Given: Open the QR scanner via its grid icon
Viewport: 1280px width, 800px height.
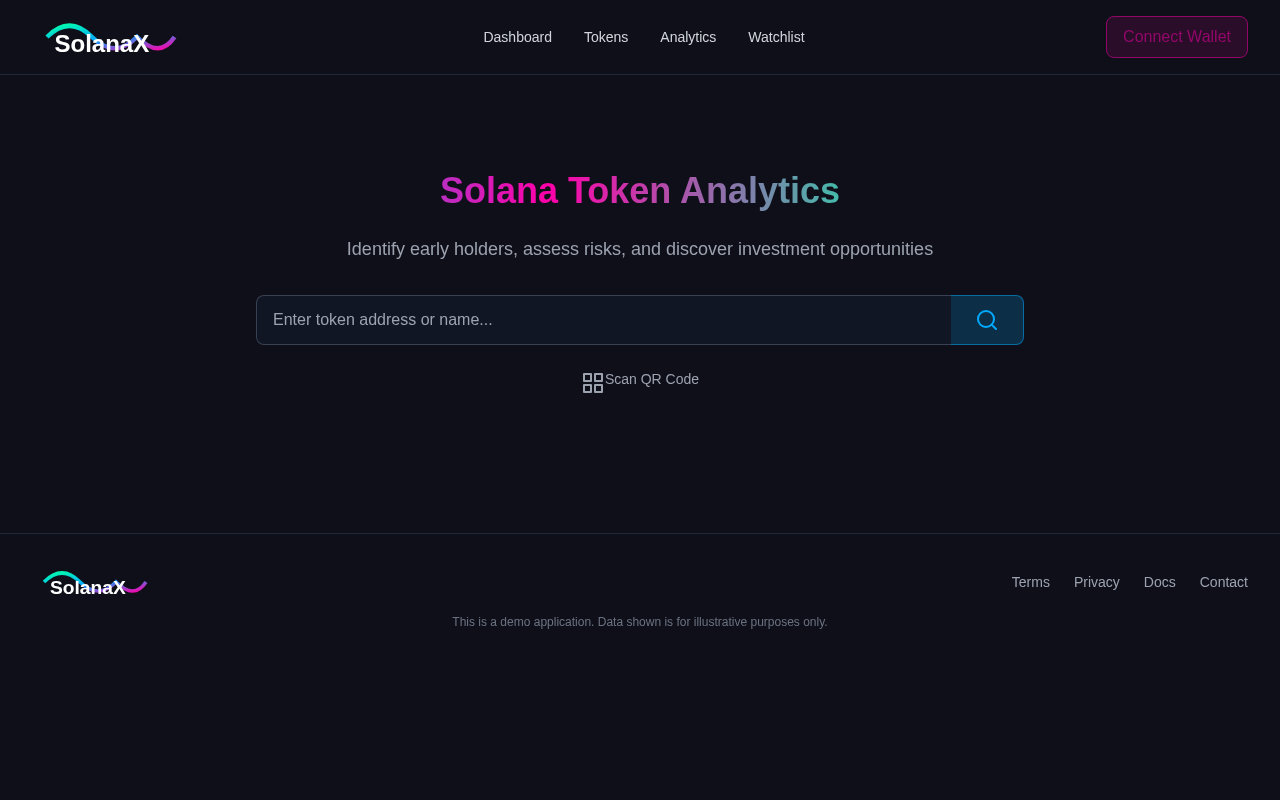Looking at the screenshot, I should point(592,381).
